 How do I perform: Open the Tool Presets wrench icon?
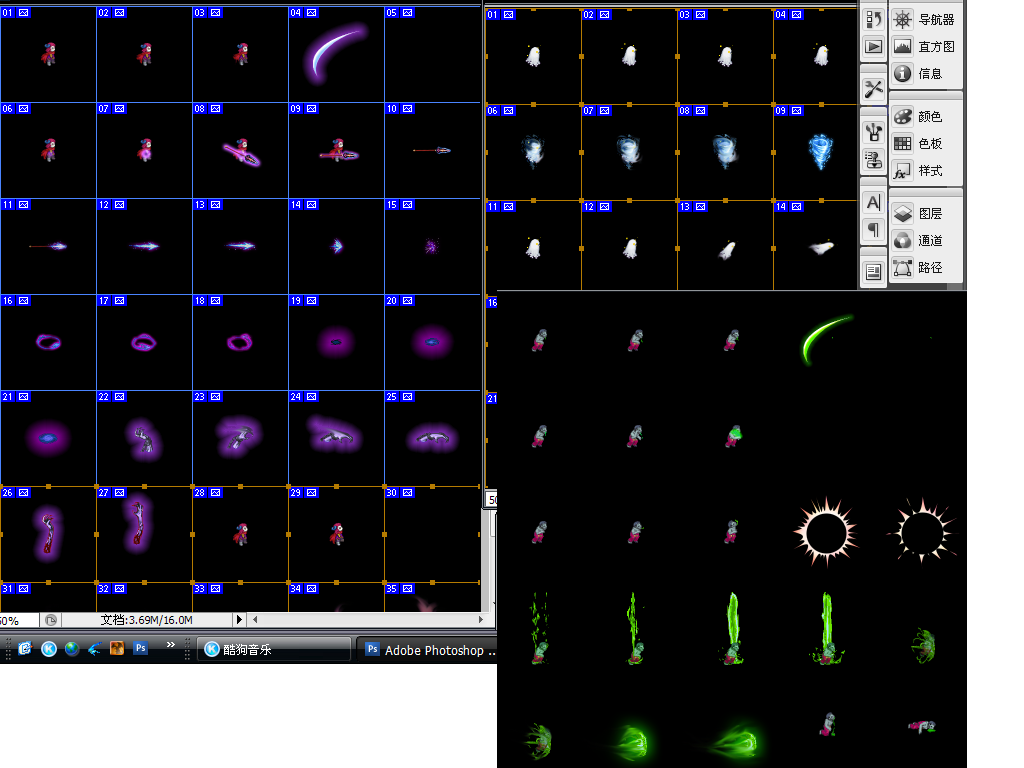pos(873,89)
